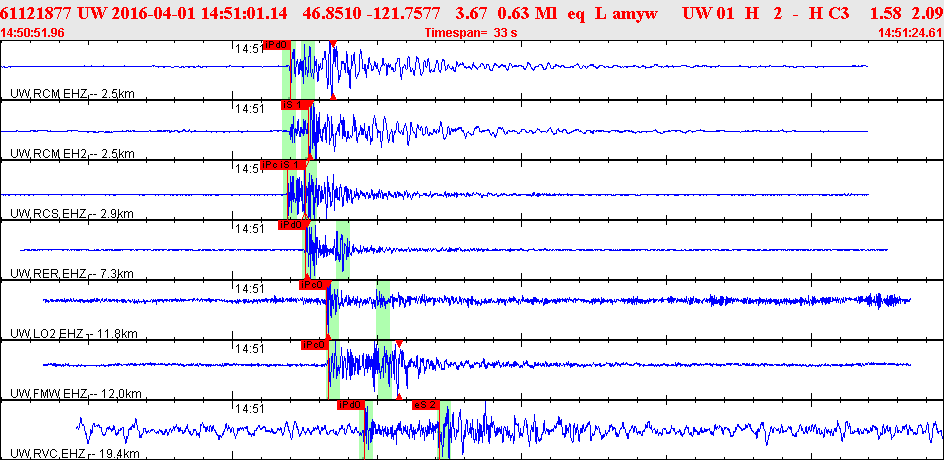This screenshot has height=460, width=944.
Task: Click magnitude 0.63 Ml in header
Action: (527, 12)
